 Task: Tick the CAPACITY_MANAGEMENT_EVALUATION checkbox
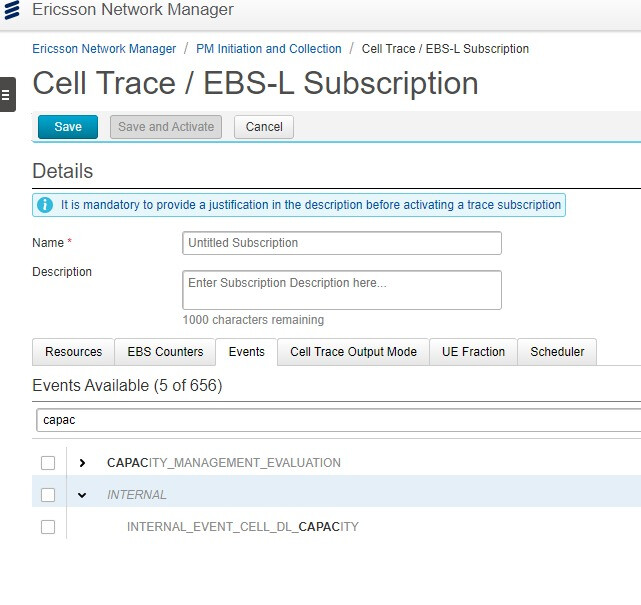(48, 463)
